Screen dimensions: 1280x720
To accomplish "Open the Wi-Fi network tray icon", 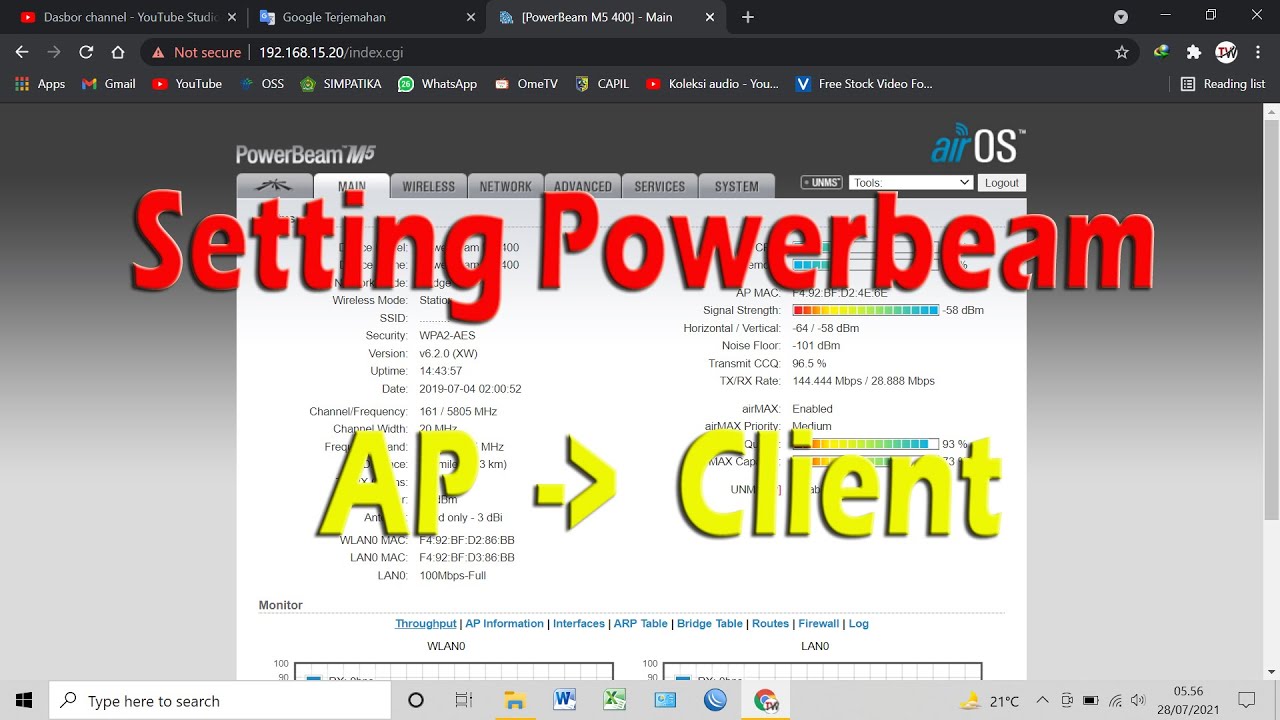I will (x=1115, y=700).
